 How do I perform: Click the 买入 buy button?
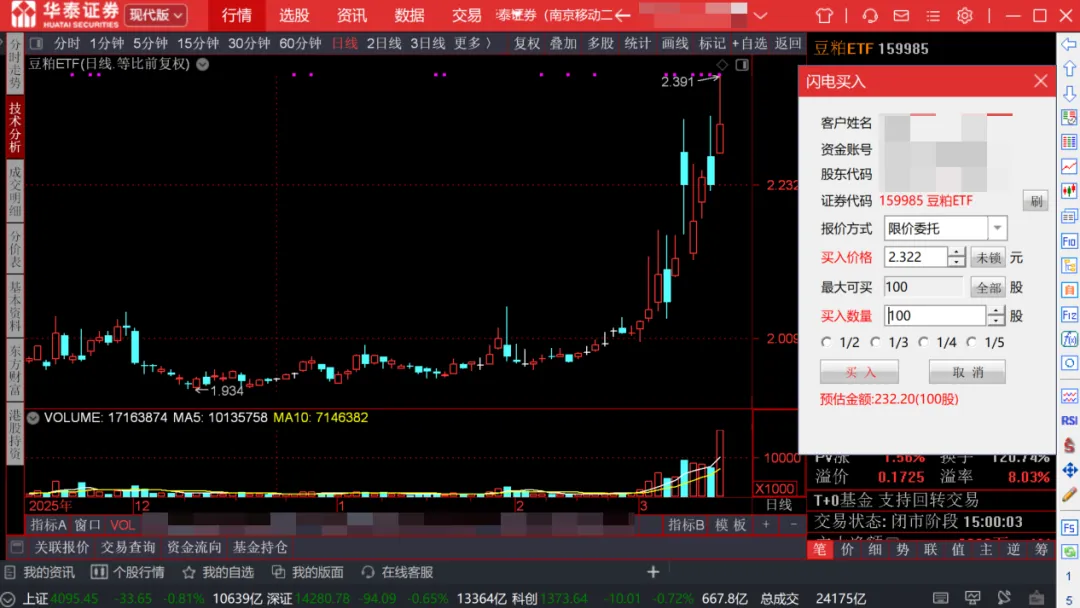(x=860, y=372)
